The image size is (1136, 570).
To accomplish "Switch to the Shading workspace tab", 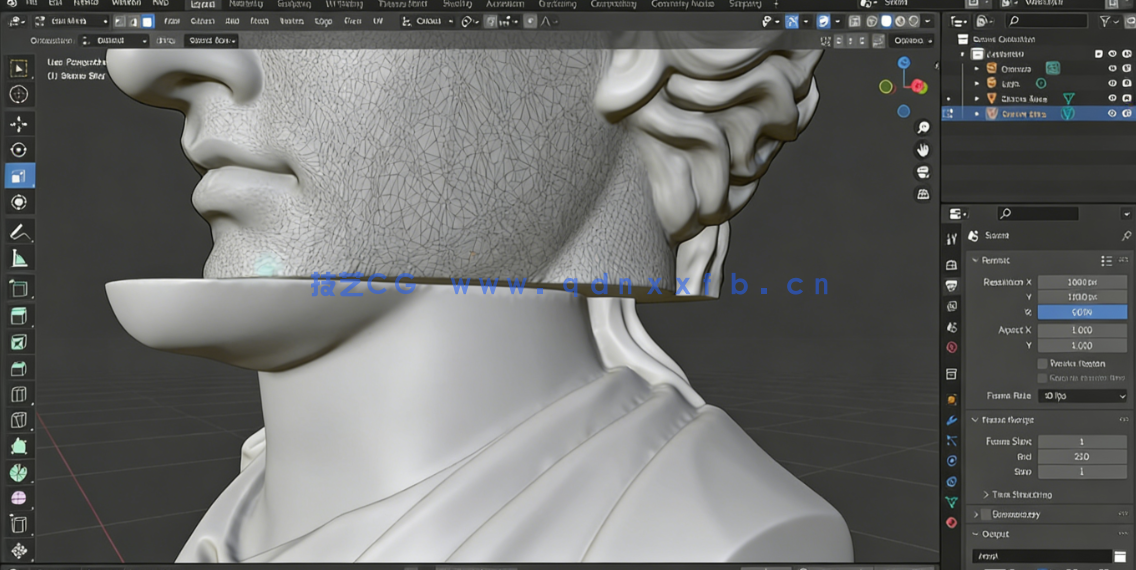I will pyautogui.click(x=457, y=4).
